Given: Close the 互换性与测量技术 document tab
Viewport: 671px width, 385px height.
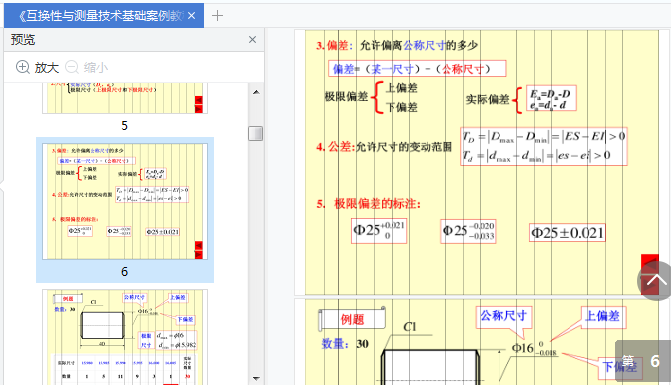Looking at the screenshot, I should (192, 16).
